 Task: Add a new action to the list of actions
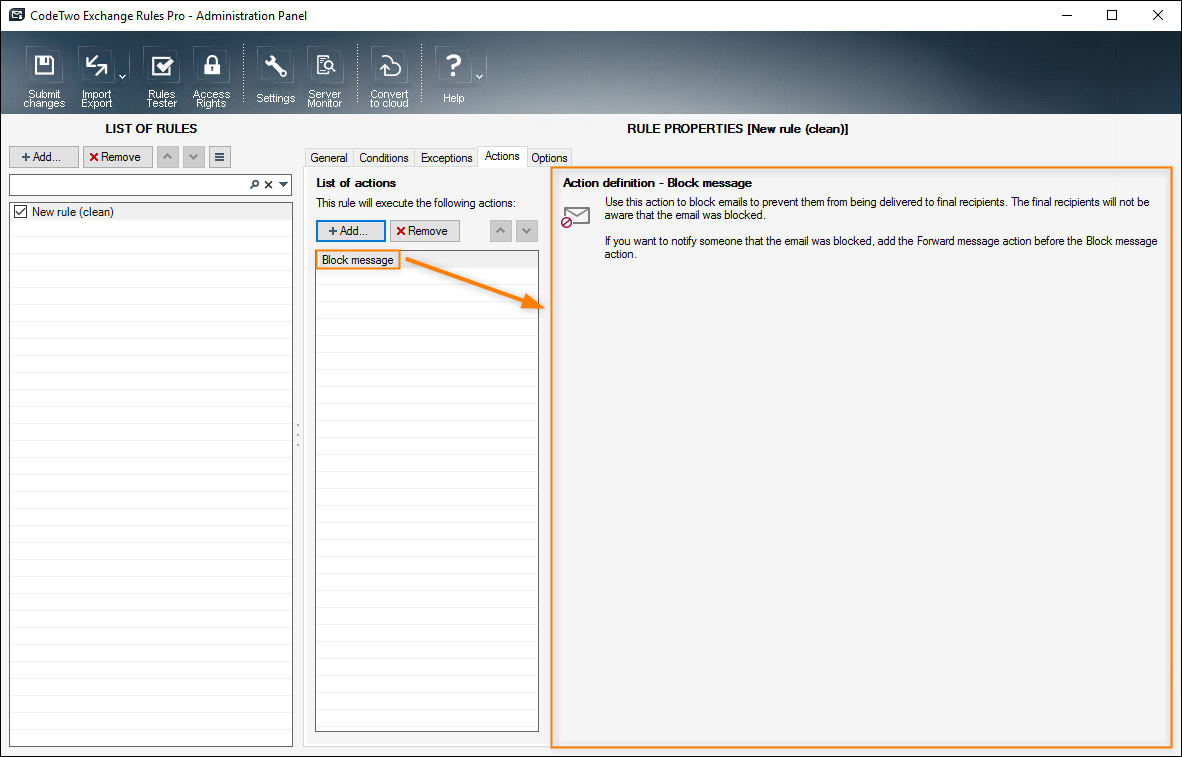pos(351,231)
